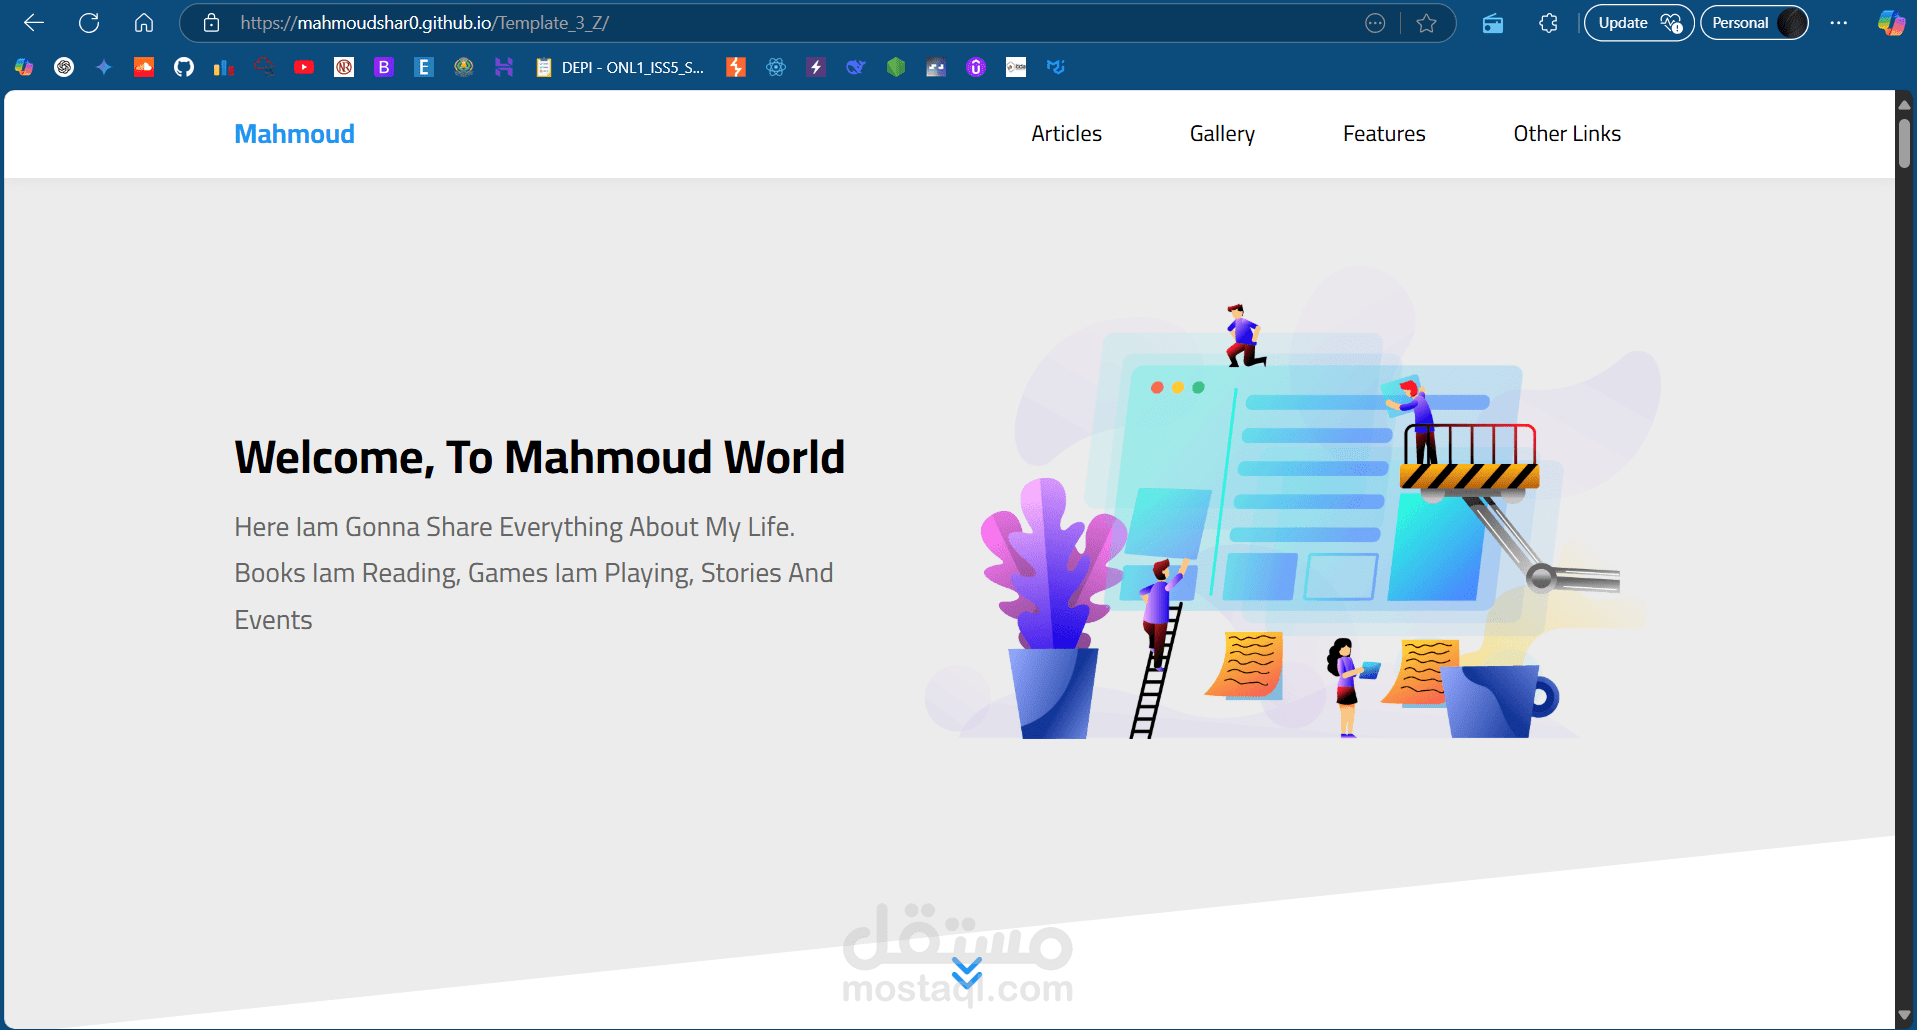Open the YouTube bookmark

[304, 67]
